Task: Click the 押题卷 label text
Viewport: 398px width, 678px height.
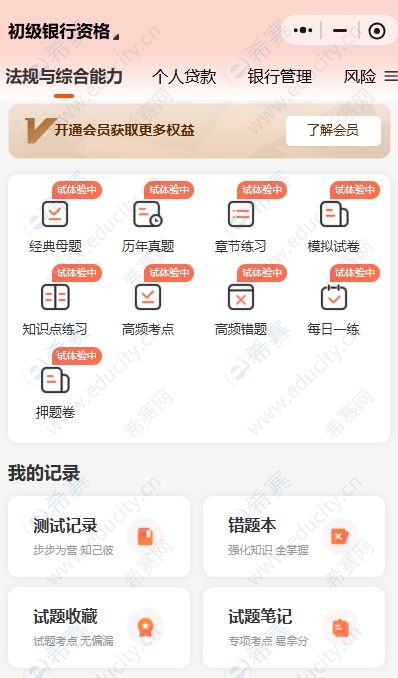Action: point(55,413)
